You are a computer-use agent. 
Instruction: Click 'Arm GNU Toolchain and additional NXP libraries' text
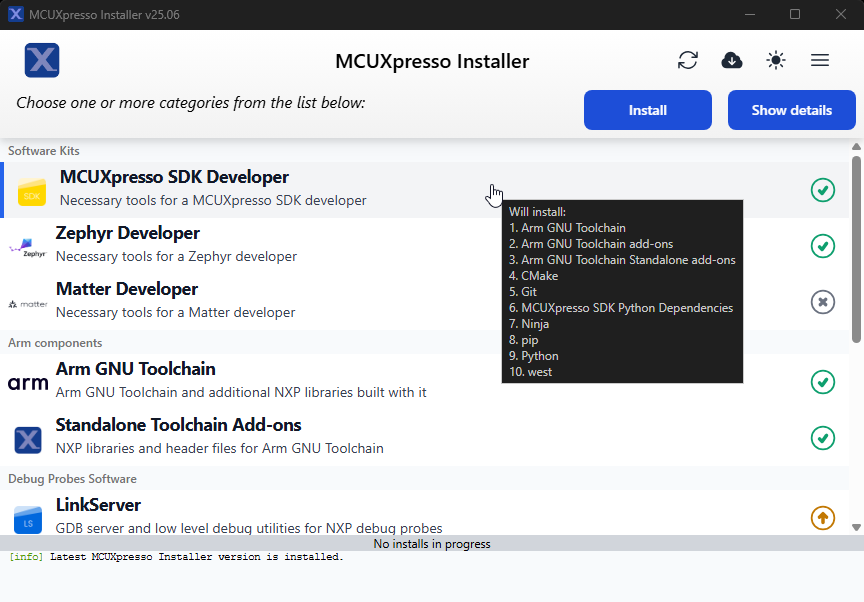click(241, 392)
